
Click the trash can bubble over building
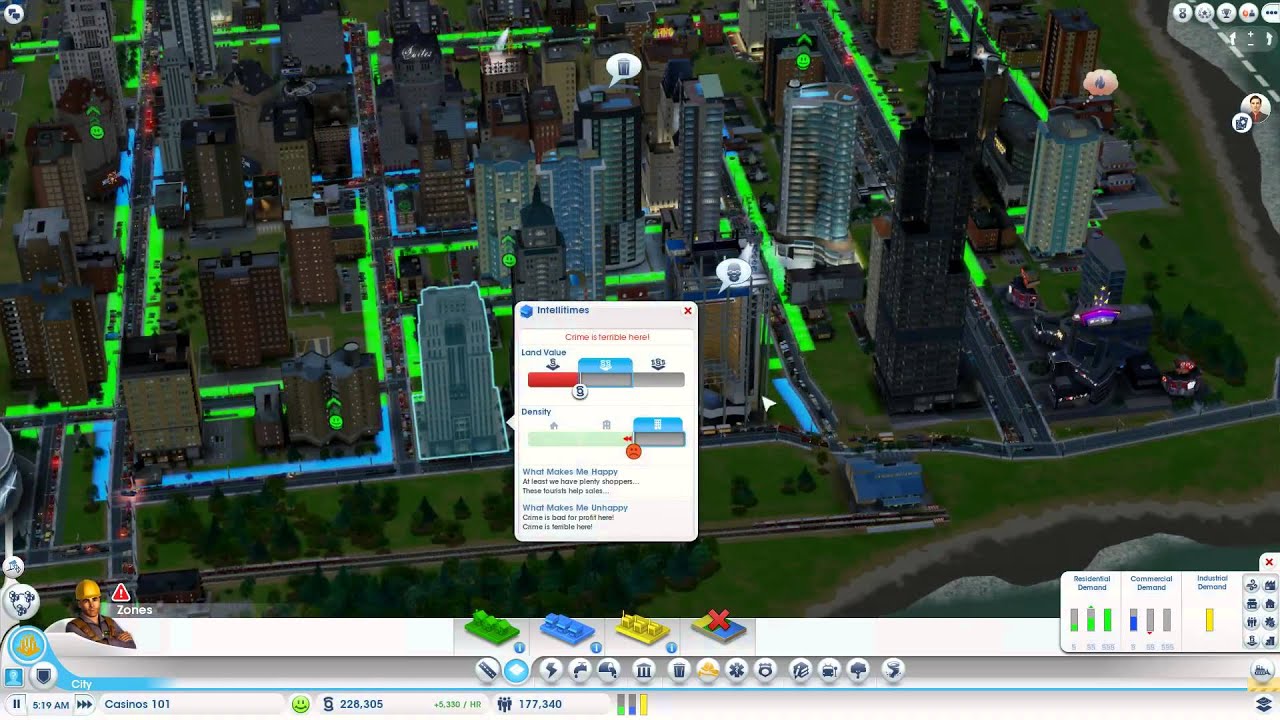point(624,68)
